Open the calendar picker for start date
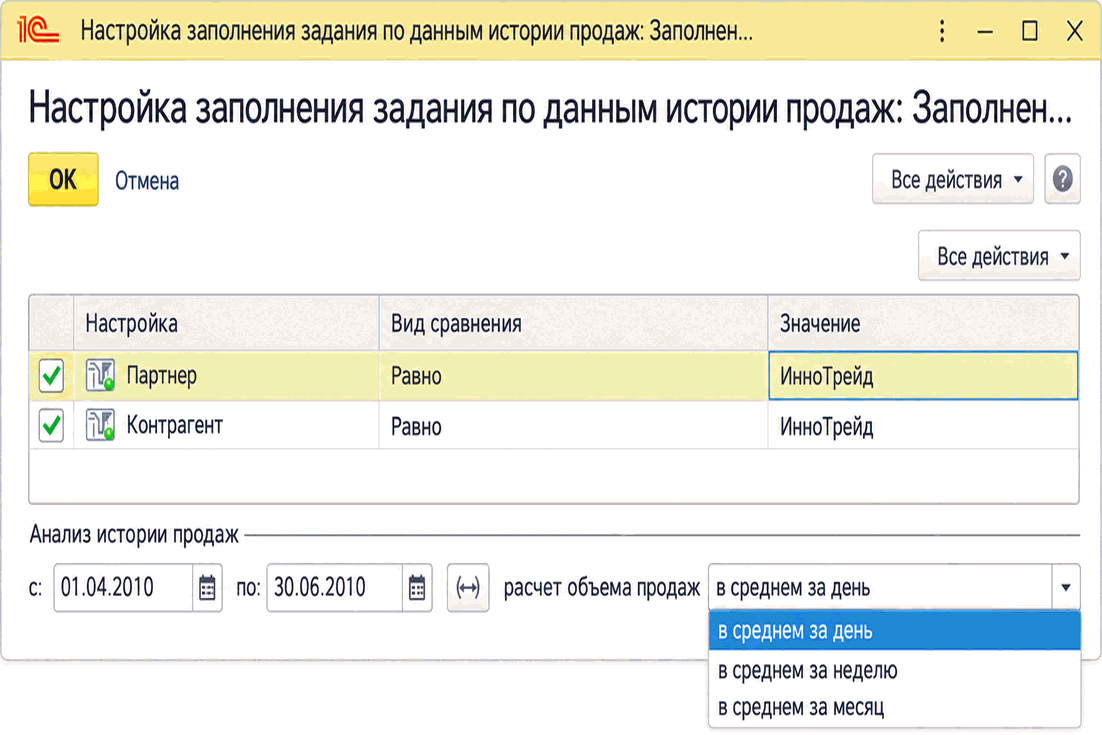The image size is (1102, 735). click(x=207, y=587)
